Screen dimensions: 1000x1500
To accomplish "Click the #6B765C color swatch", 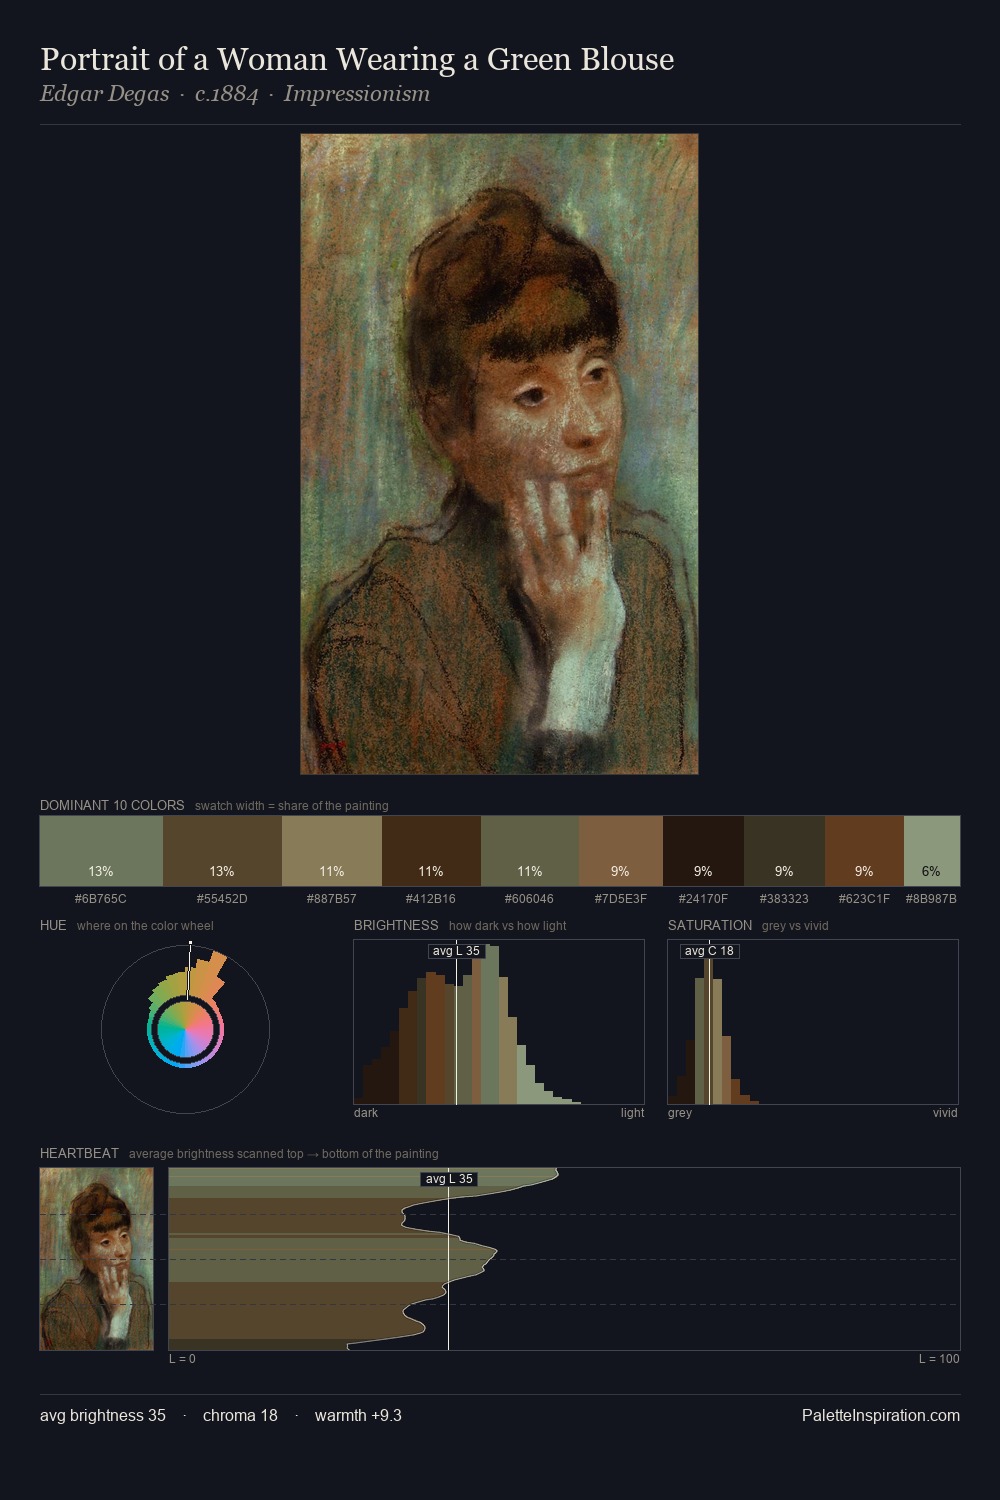I will point(101,851).
